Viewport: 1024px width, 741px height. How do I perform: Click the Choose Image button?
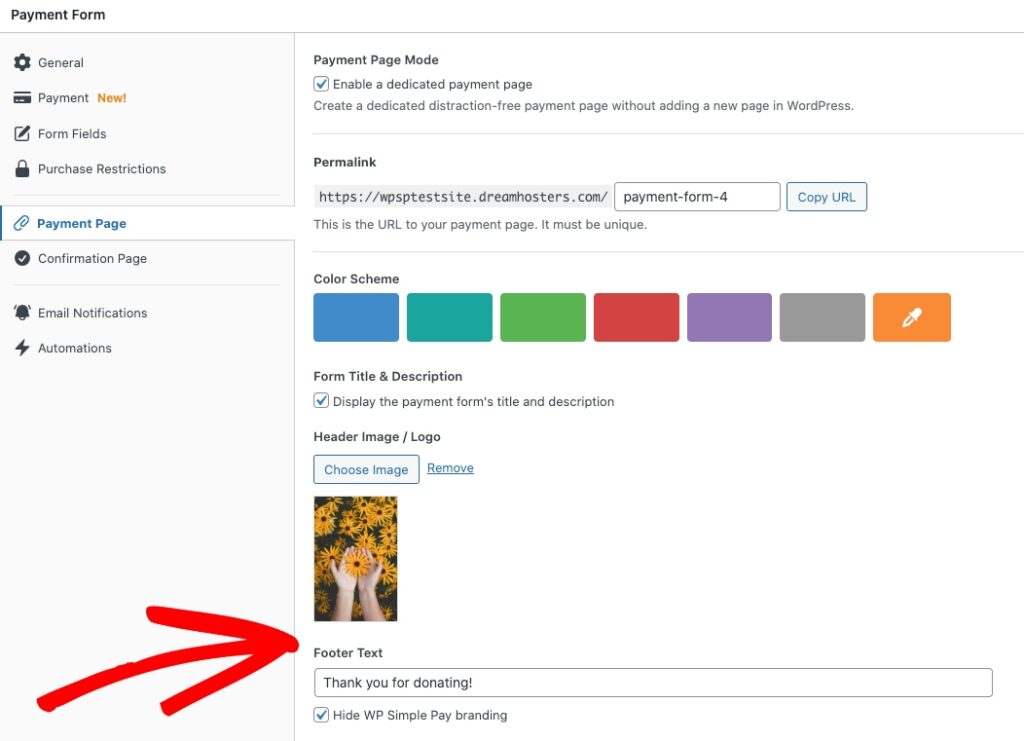point(366,469)
